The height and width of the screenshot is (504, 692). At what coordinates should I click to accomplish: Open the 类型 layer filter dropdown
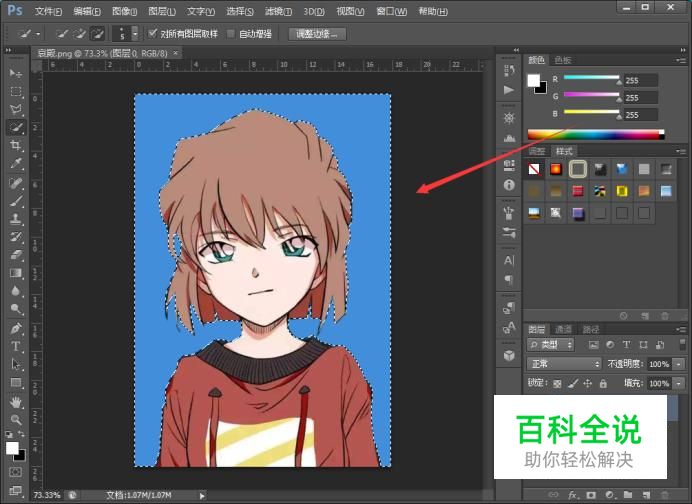[x=550, y=344]
